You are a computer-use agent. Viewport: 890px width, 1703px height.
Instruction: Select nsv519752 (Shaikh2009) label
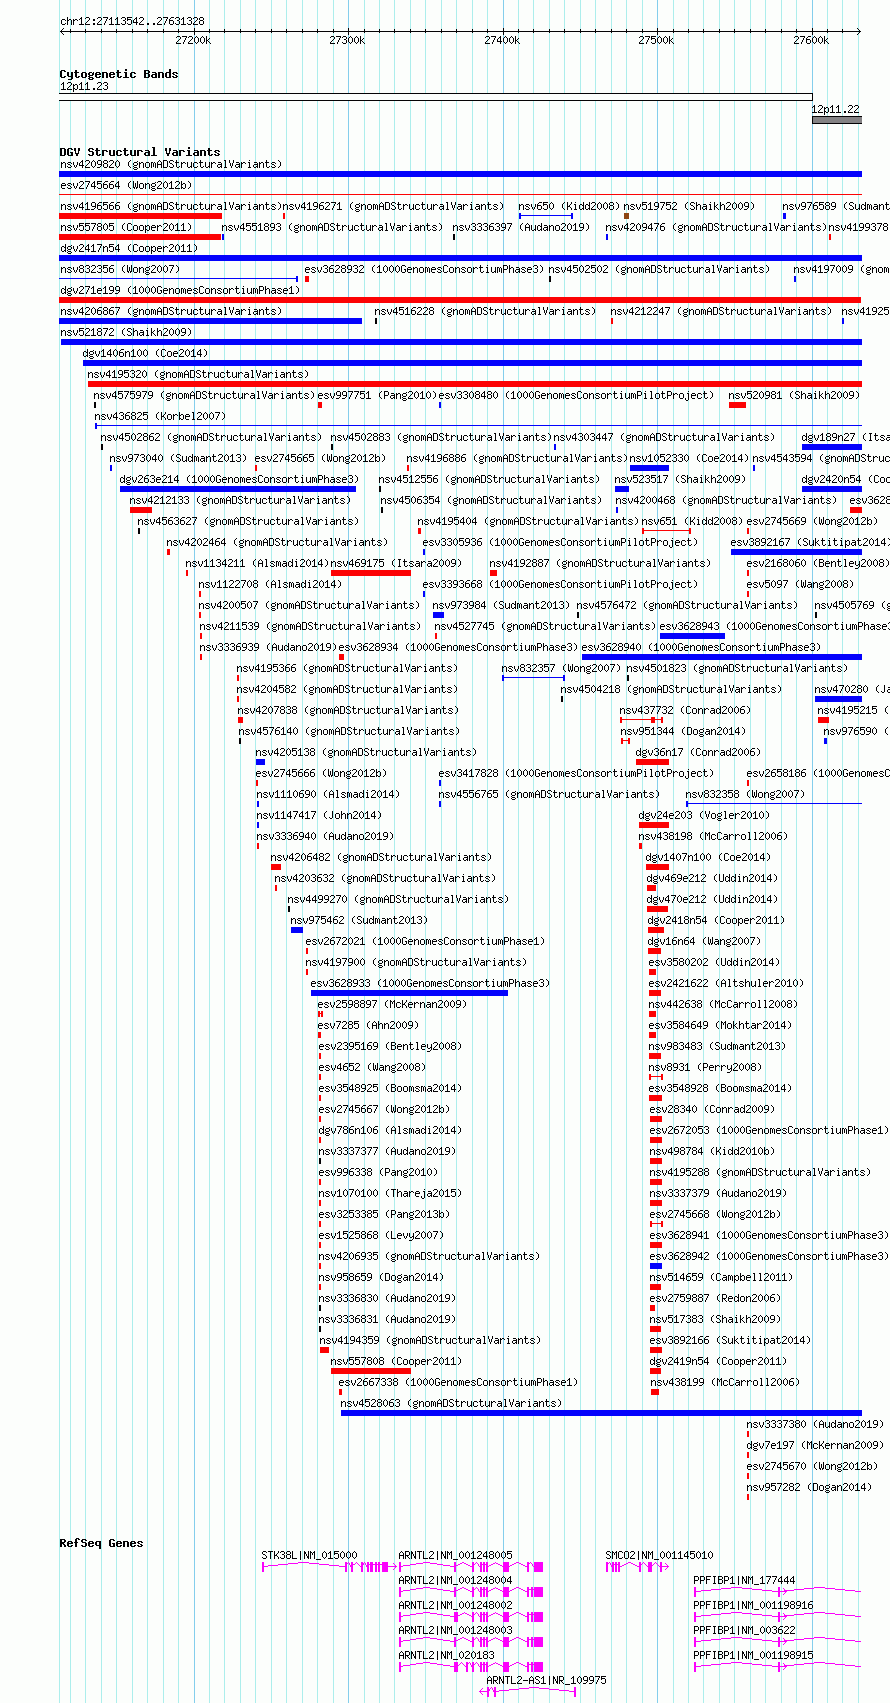689,206
